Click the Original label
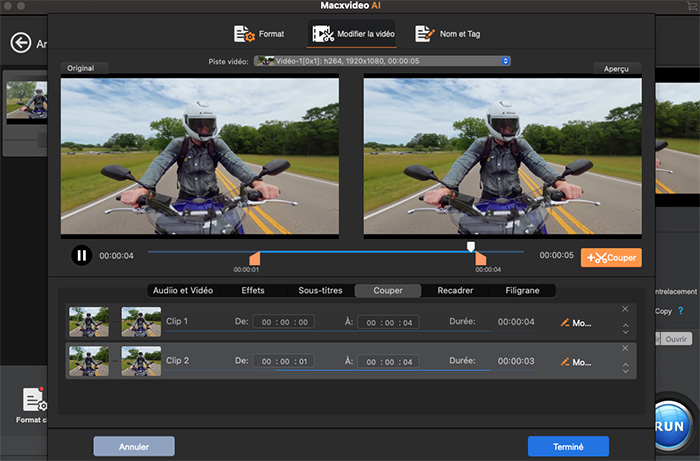Image resolution: width=700 pixels, height=461 pixels. coord(80,68)
